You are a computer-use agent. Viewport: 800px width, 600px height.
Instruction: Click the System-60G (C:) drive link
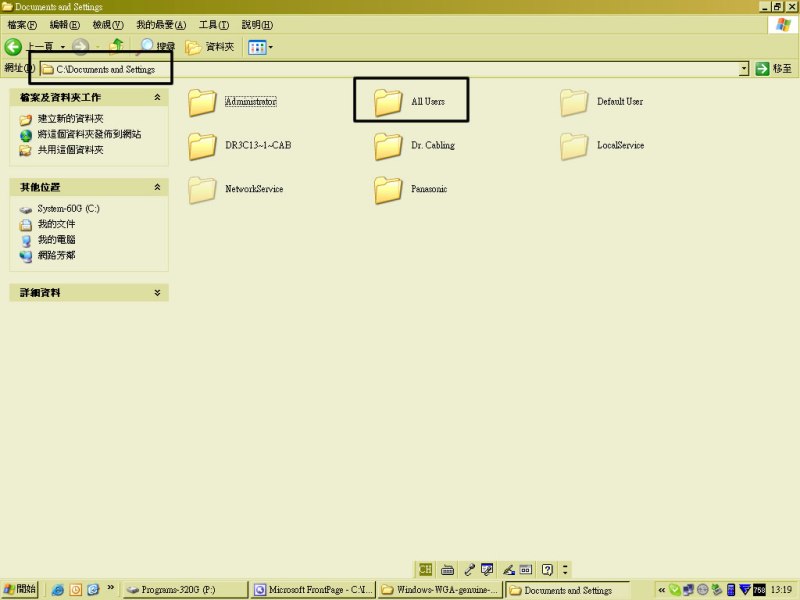point(68,209)
